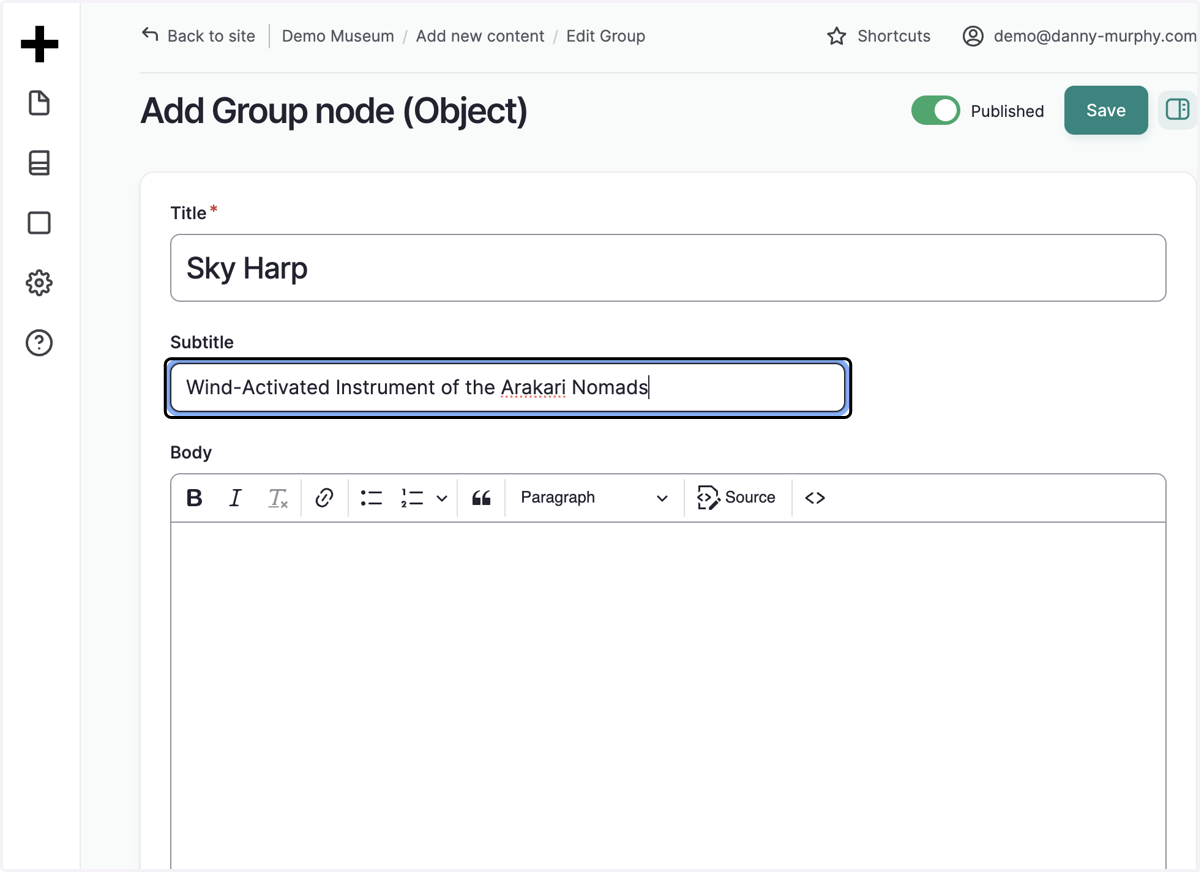Toggle the Published switch
Viewport: 1200px width, 872px height.
coord(935,111)
